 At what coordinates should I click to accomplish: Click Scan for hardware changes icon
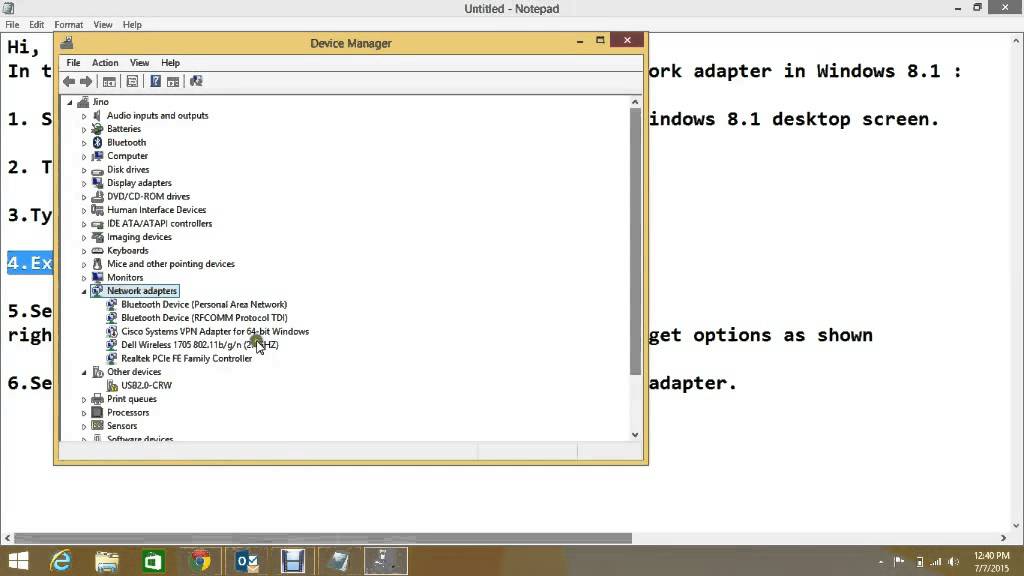click(x=196, y=82)
